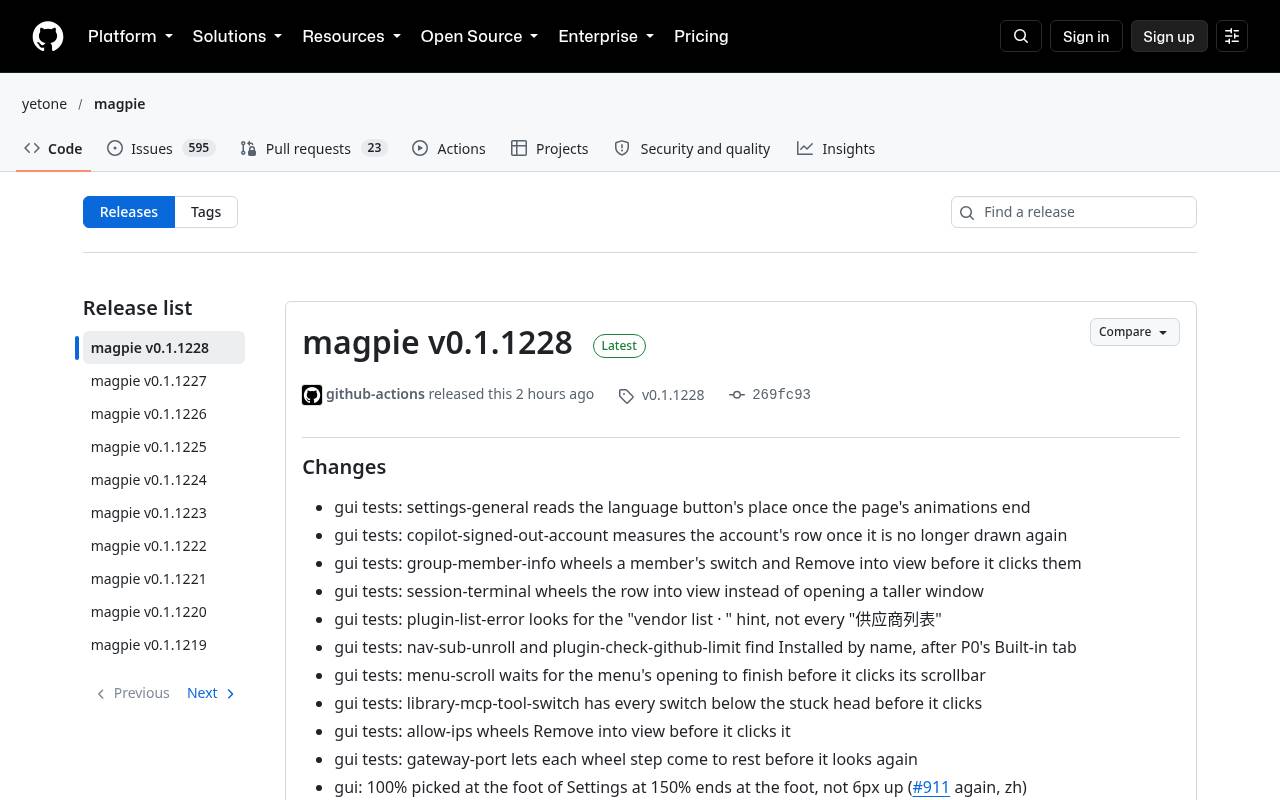Open the Issues tab
The width and height of the screenshot is (1280, 800).
pos(160,149)
